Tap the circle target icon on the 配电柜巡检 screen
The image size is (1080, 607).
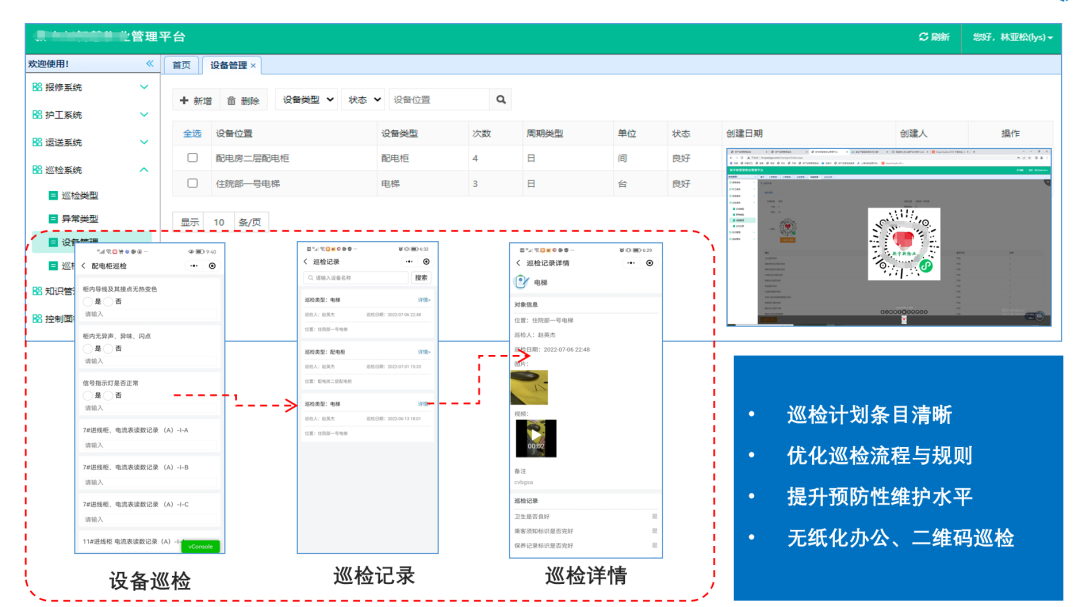coord(212,266)
